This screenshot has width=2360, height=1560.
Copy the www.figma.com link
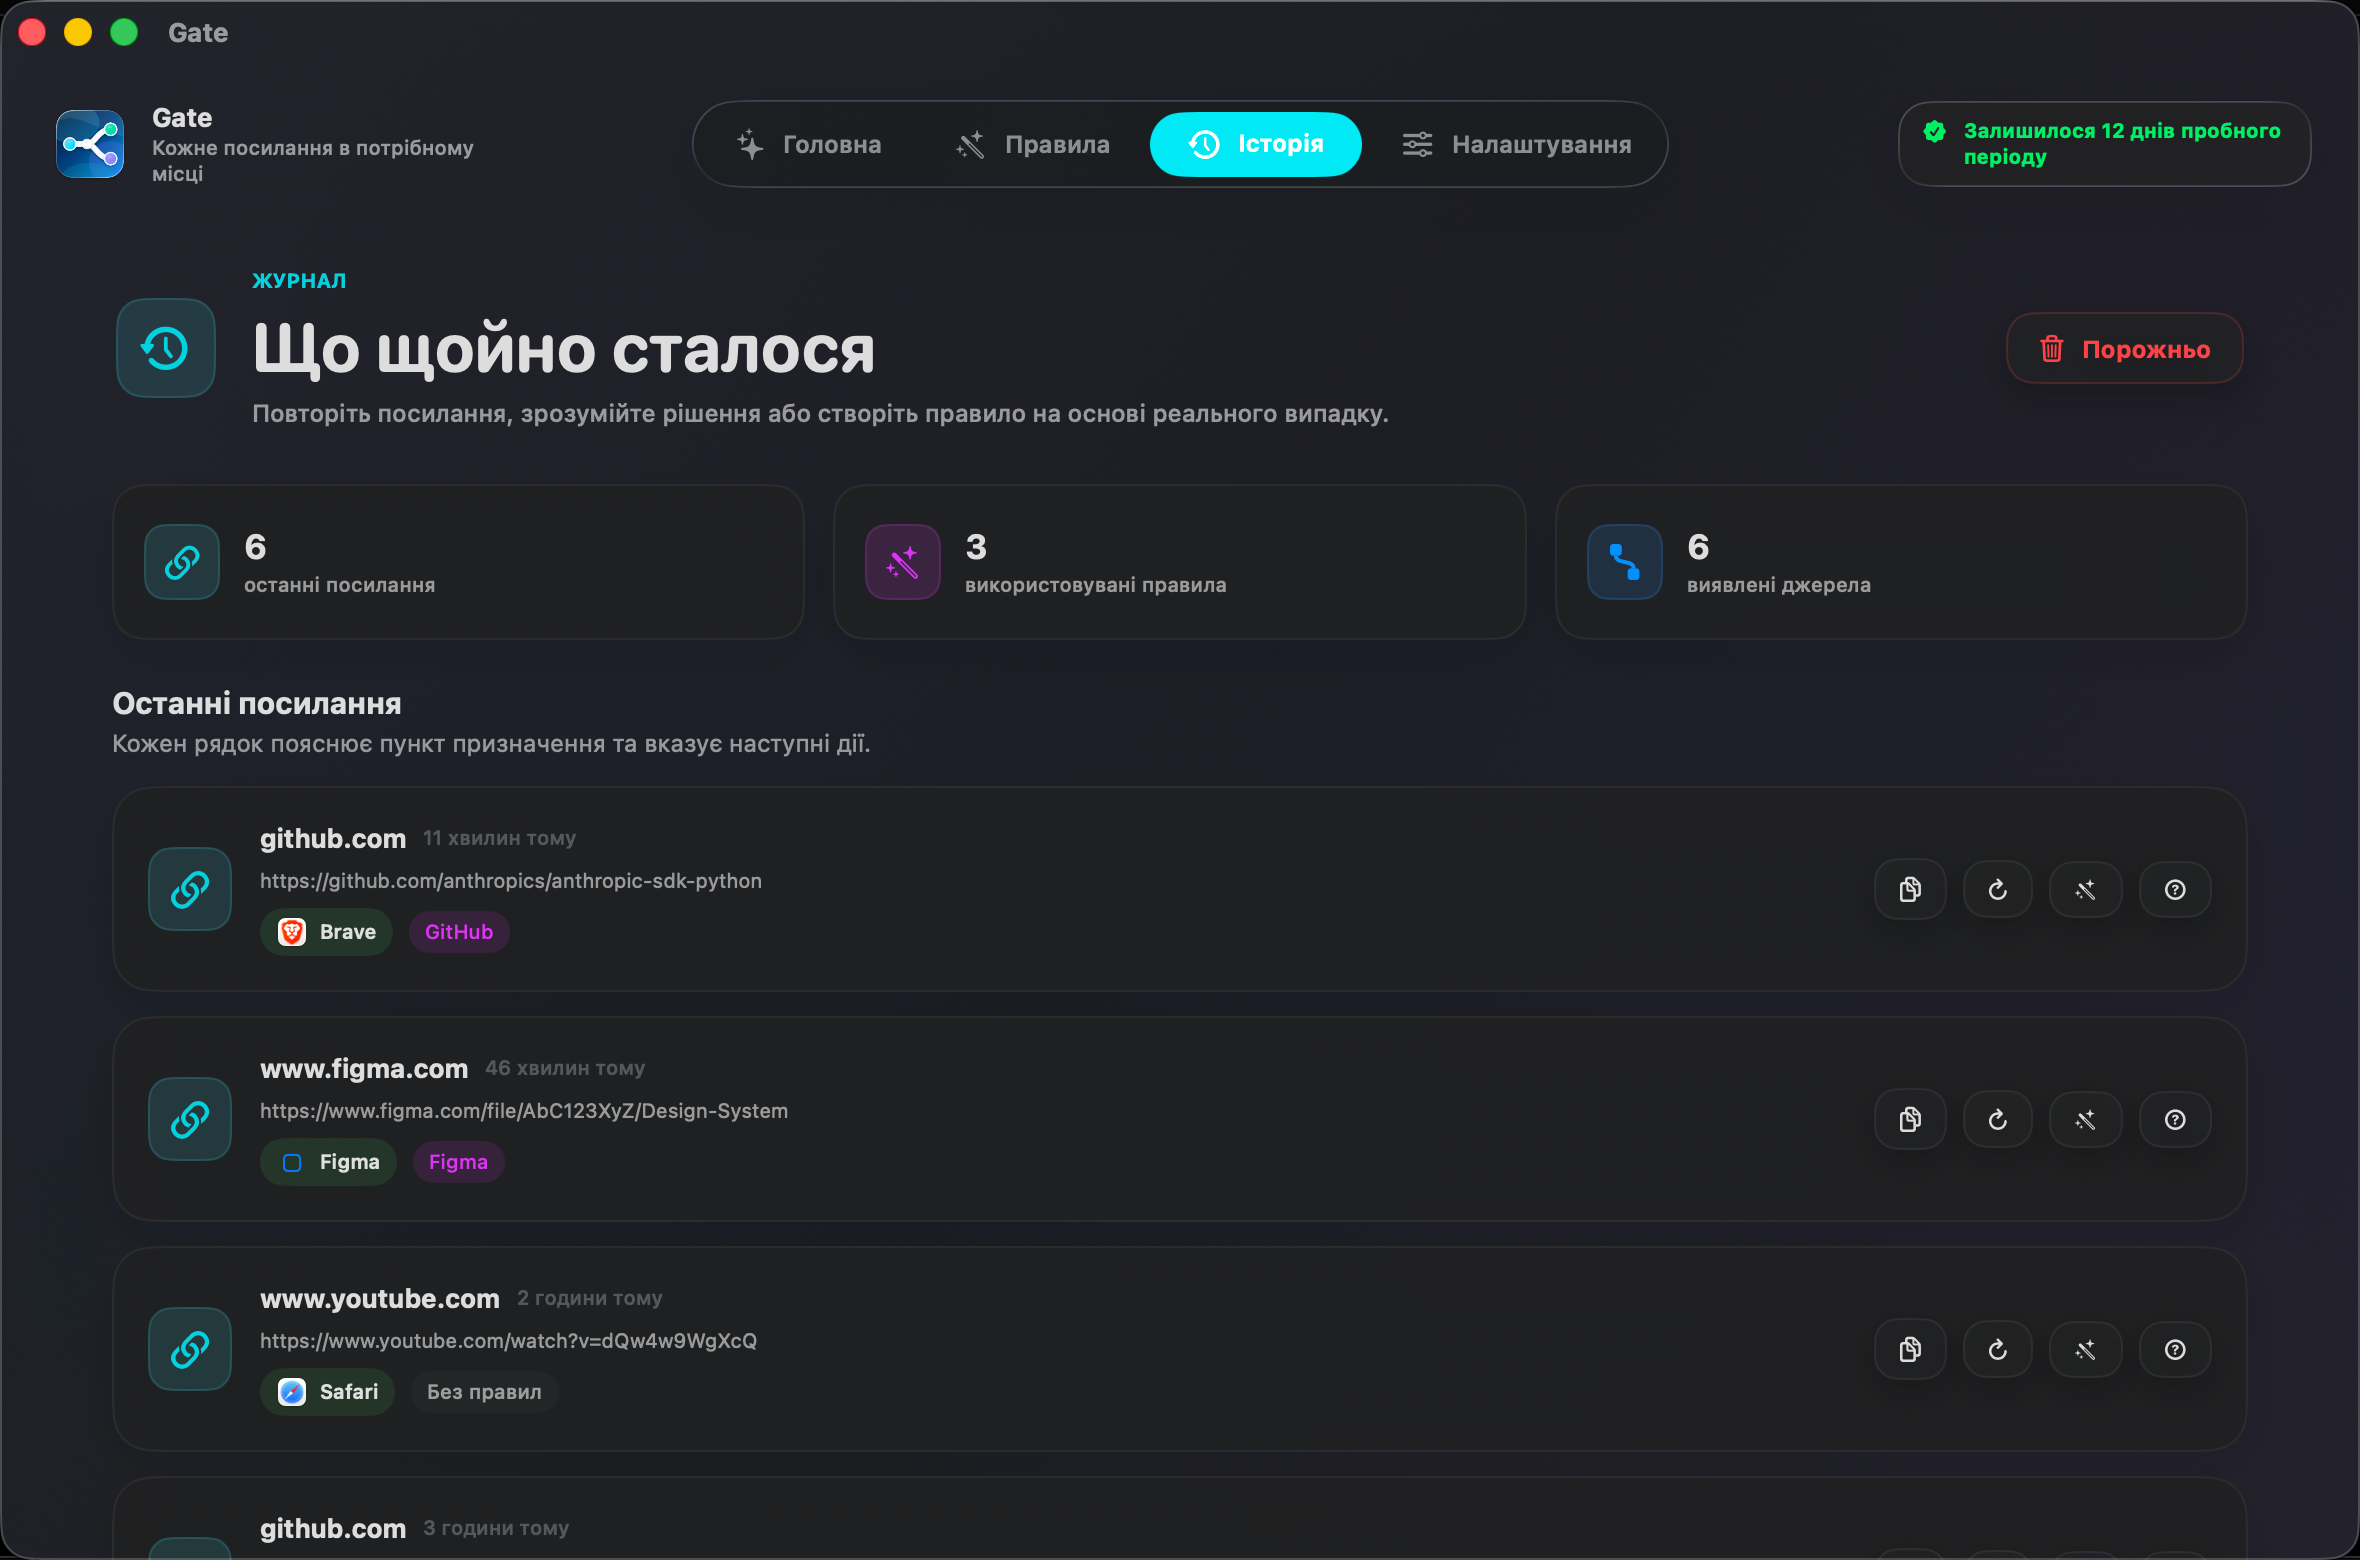click(1910, 1119)
